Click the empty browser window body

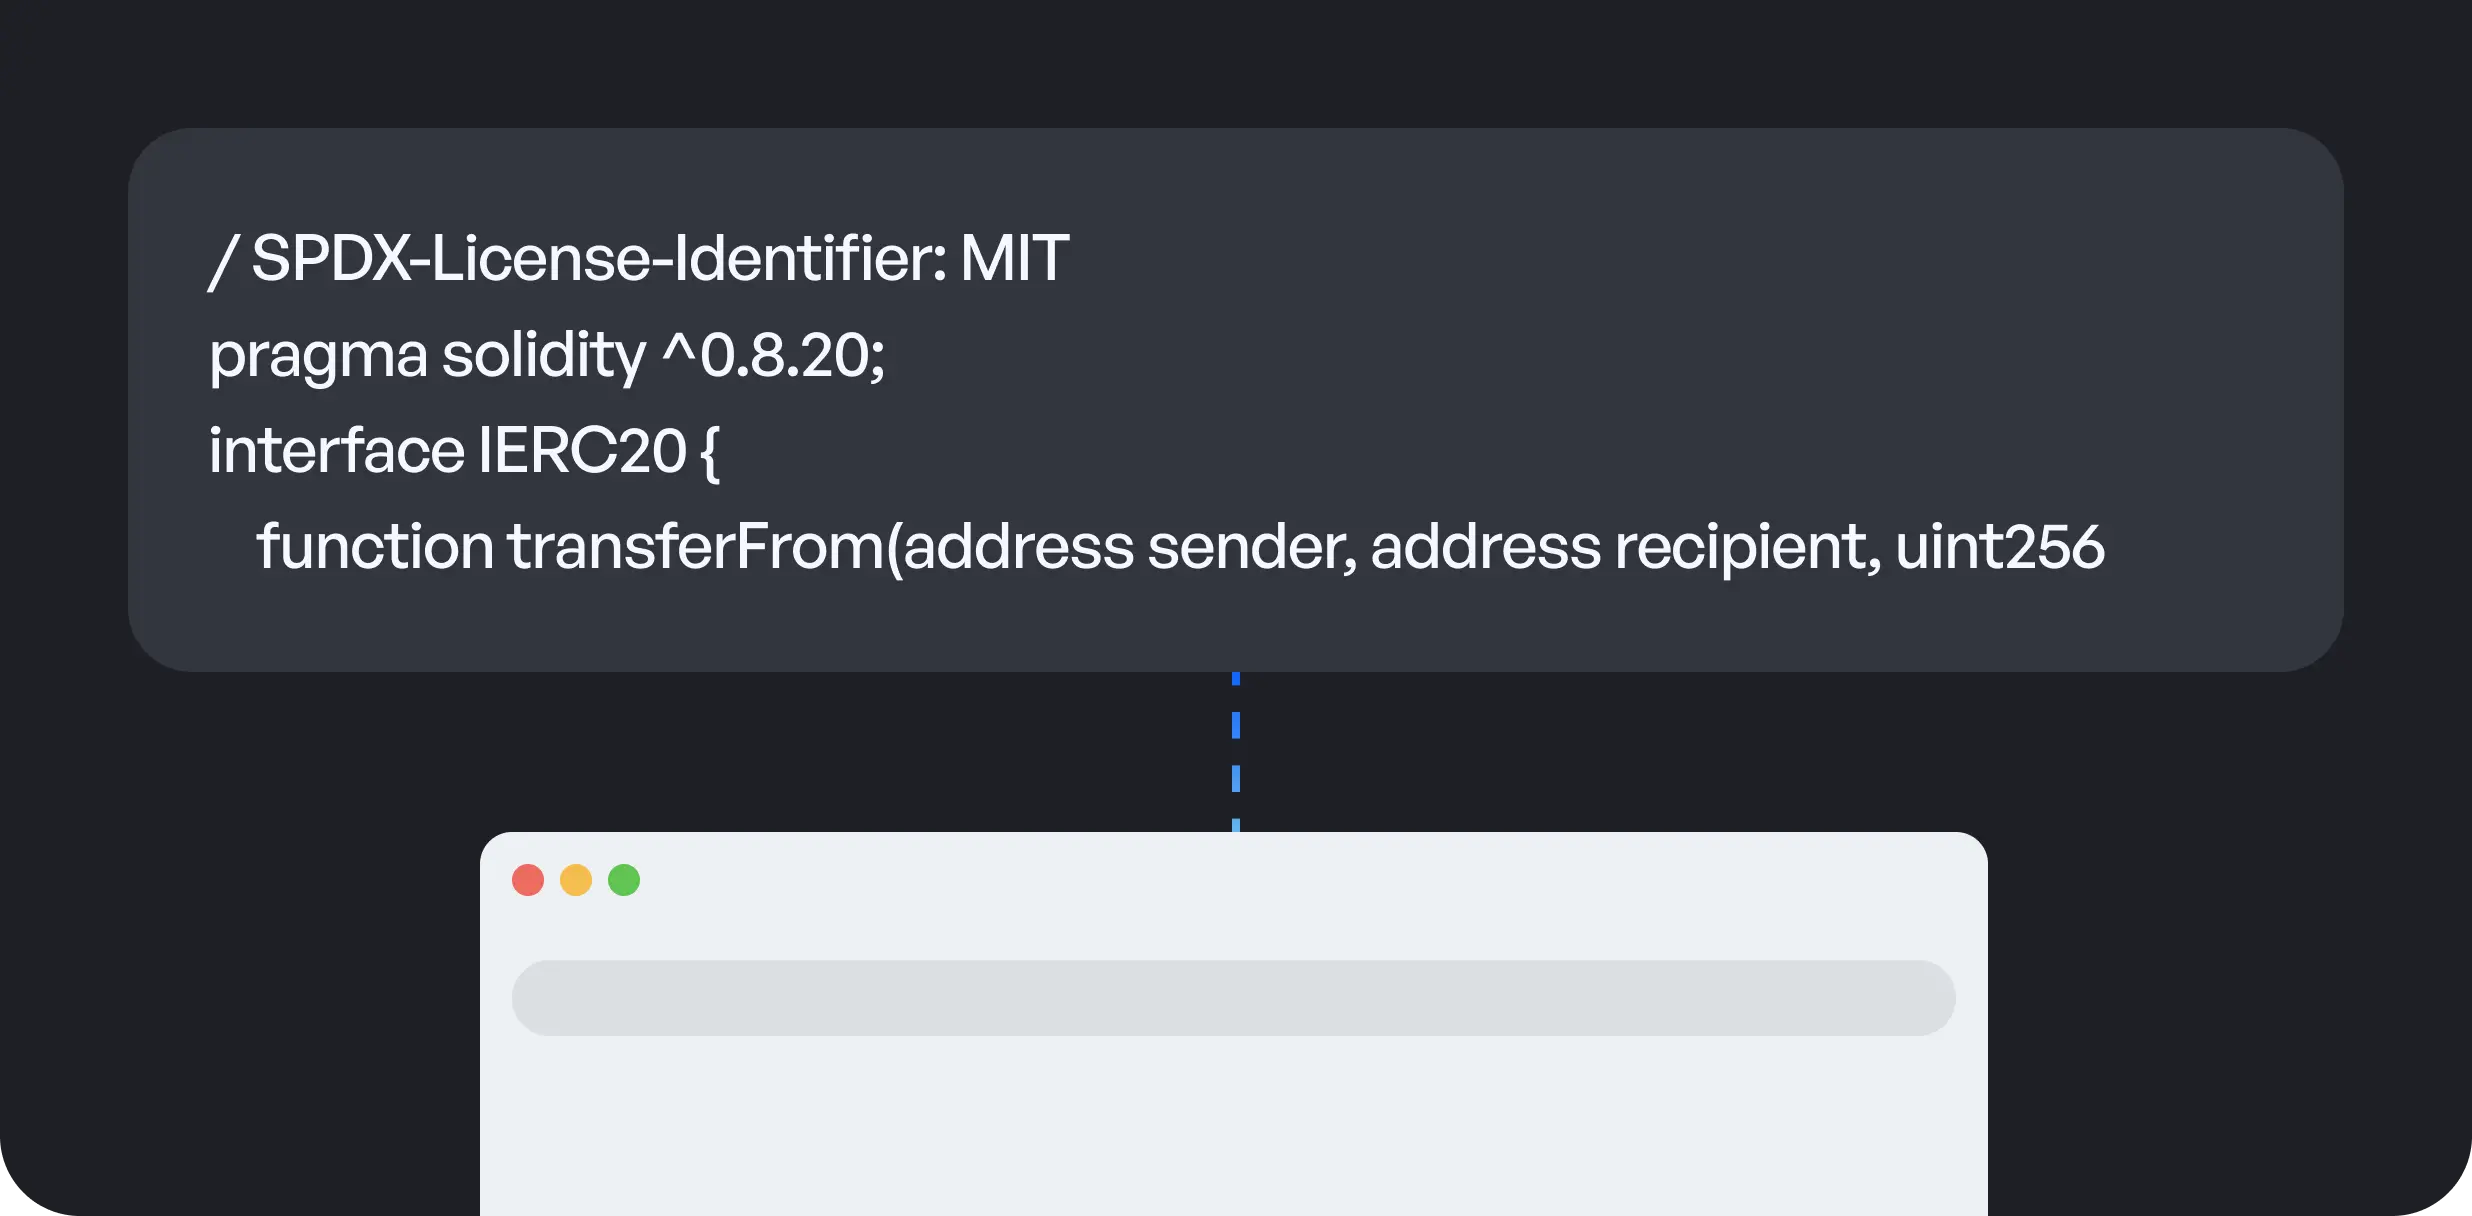pyautogui.click(x=1233, y=1130)
